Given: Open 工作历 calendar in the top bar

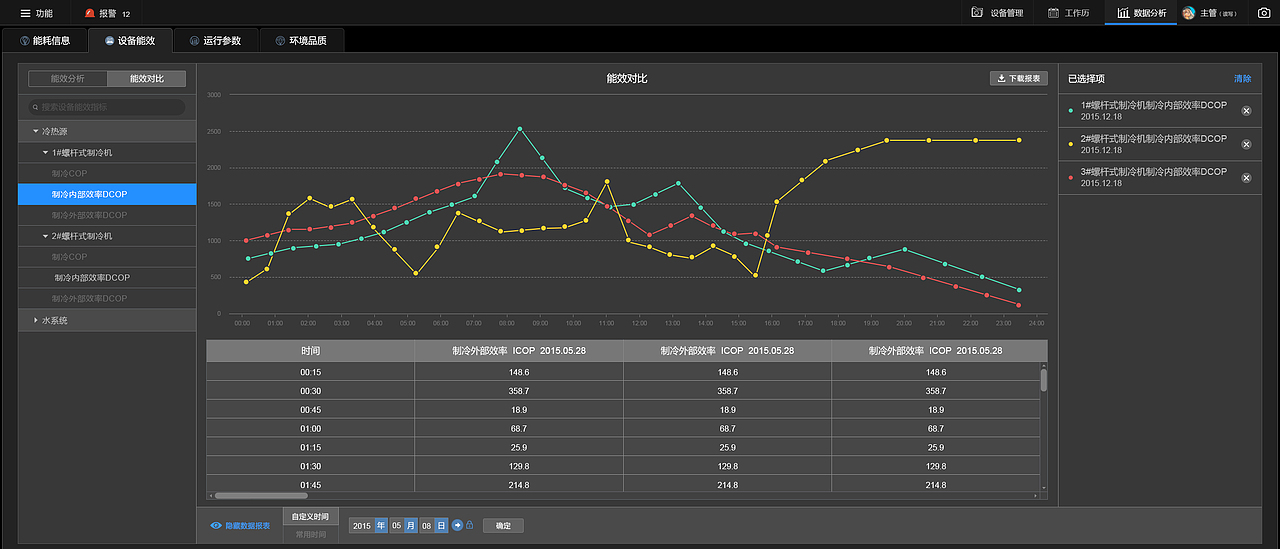Looking at the screenshot, I should click(x=1068, y=13).
